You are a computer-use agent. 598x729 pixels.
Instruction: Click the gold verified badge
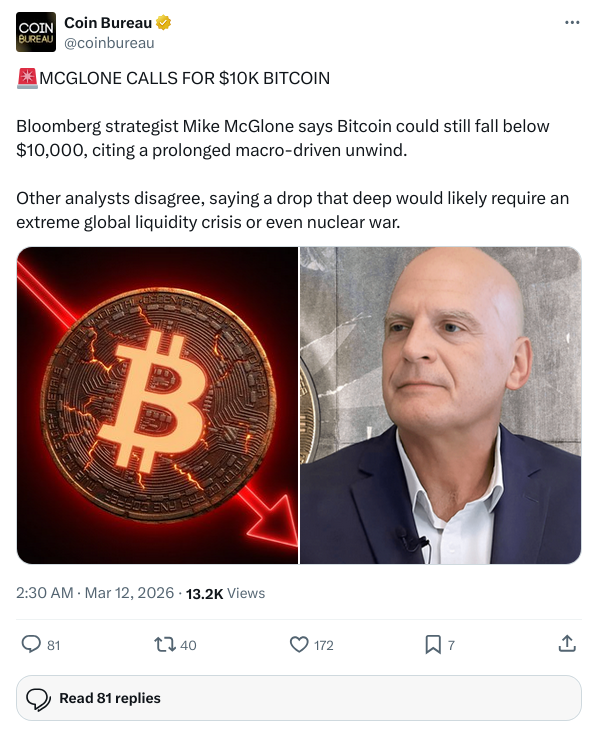(x=163, y=22)
